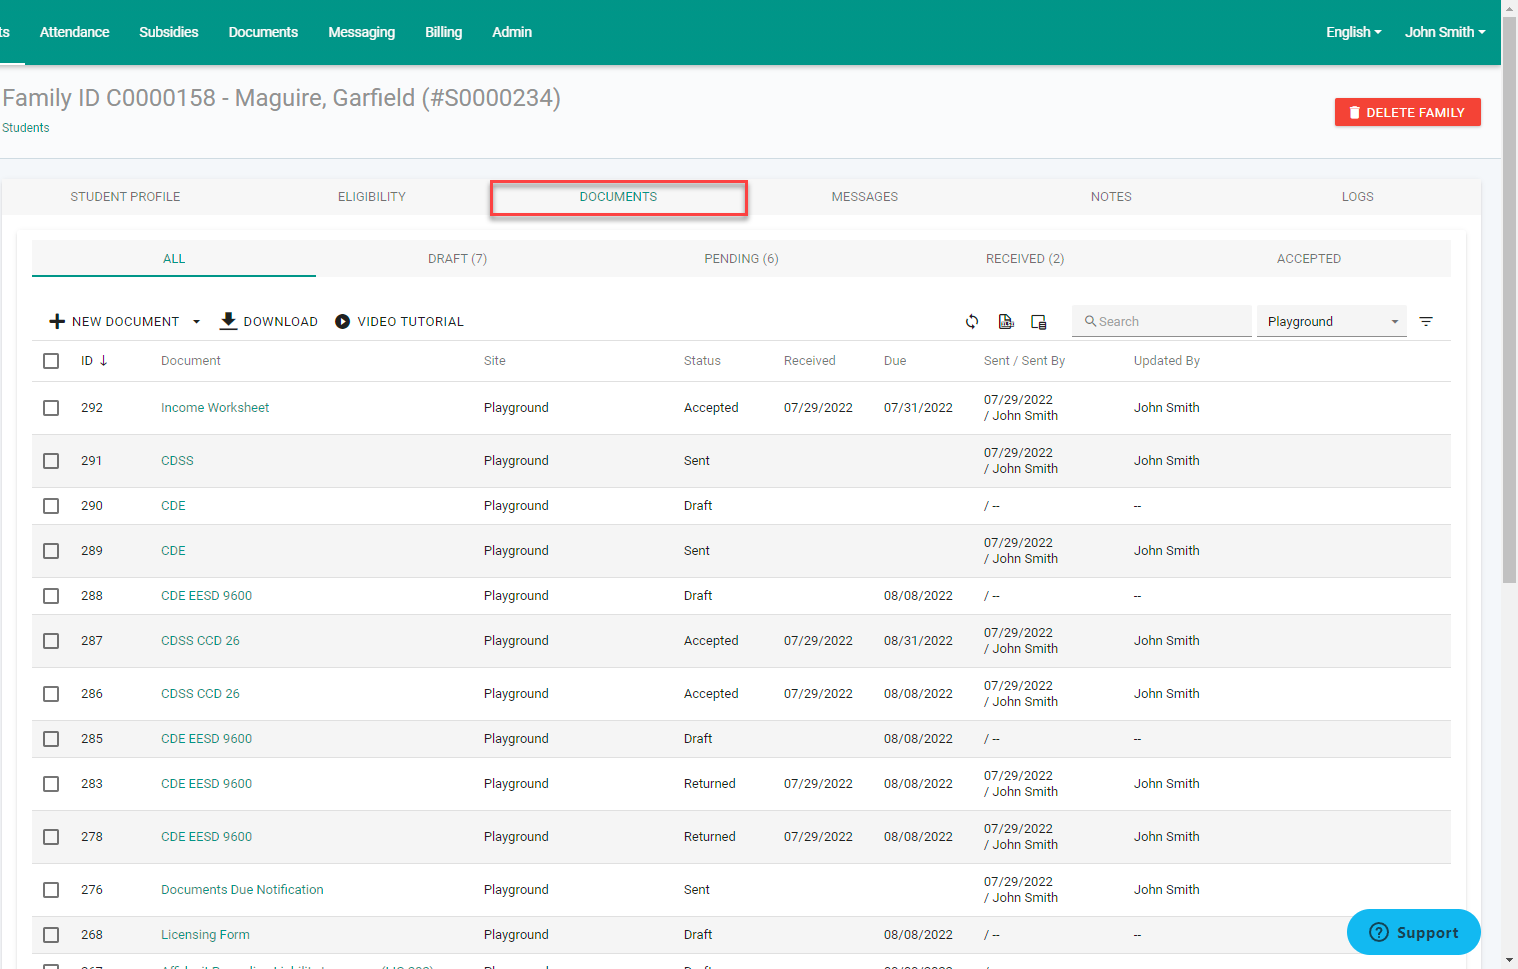
Task: Check the box for document 292
Action: pyautogui.click(x=51, y=408)
